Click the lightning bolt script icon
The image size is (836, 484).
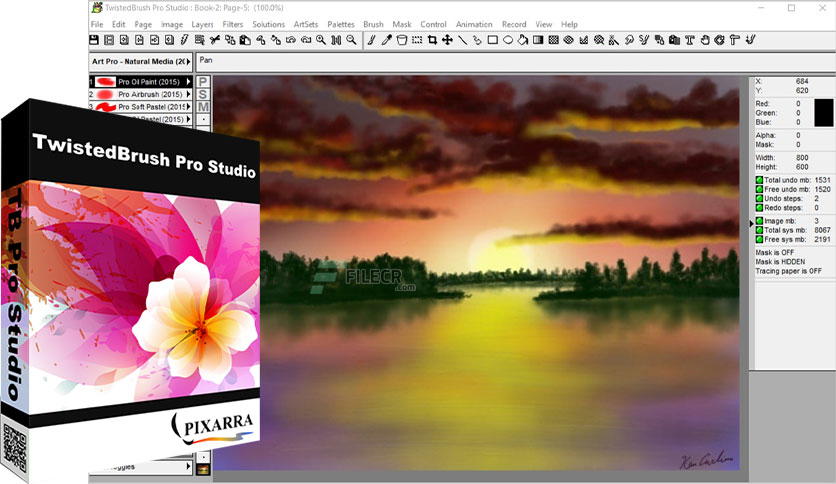click(184, 40)
